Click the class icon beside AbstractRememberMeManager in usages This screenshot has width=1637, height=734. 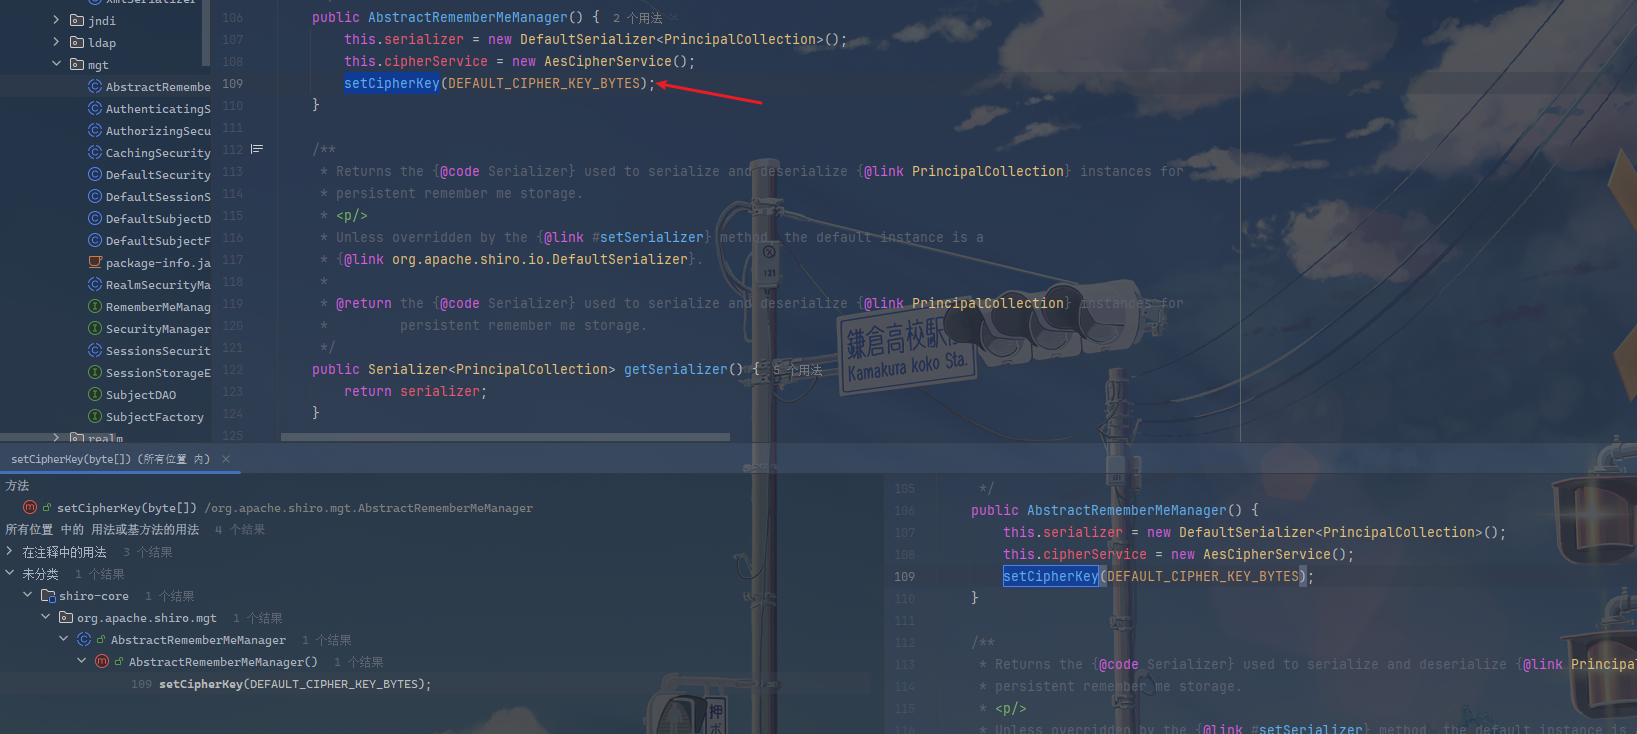click(84, 640)
